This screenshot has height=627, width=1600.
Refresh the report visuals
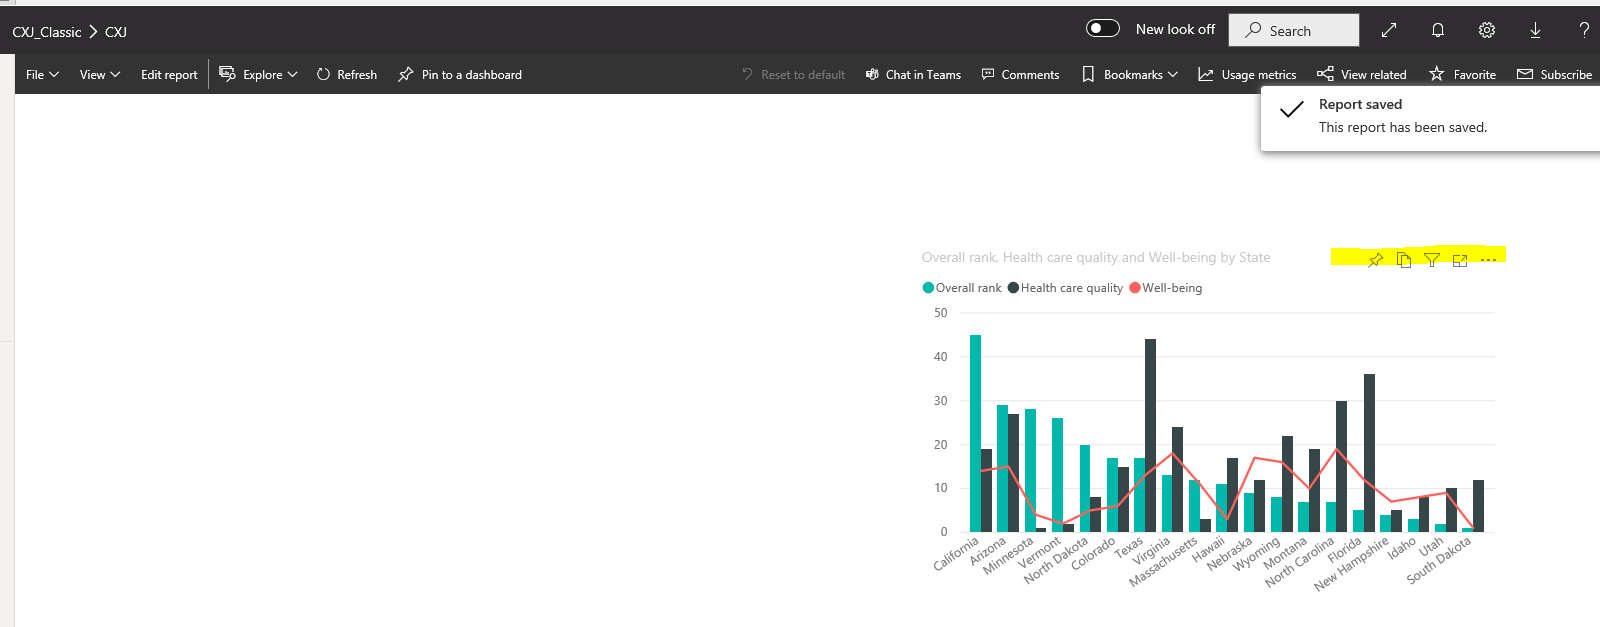click(347, 75)
